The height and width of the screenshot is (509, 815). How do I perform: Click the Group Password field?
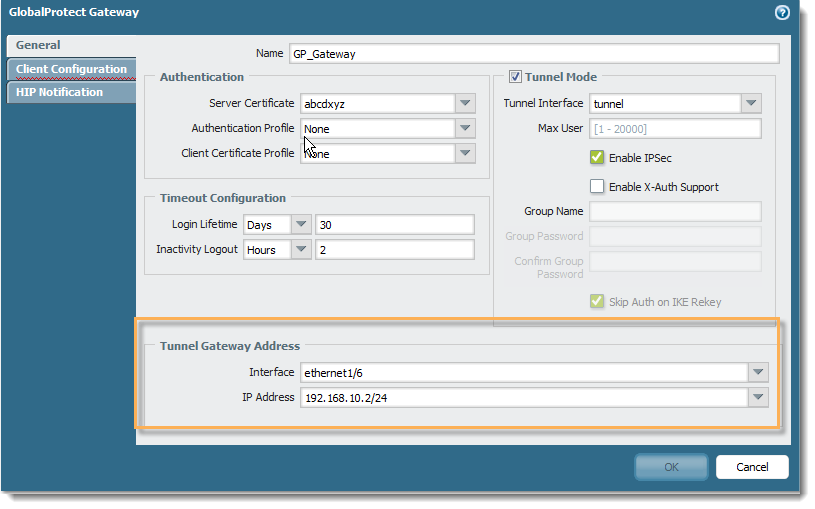pyautogui.click(x=675, y=236)
